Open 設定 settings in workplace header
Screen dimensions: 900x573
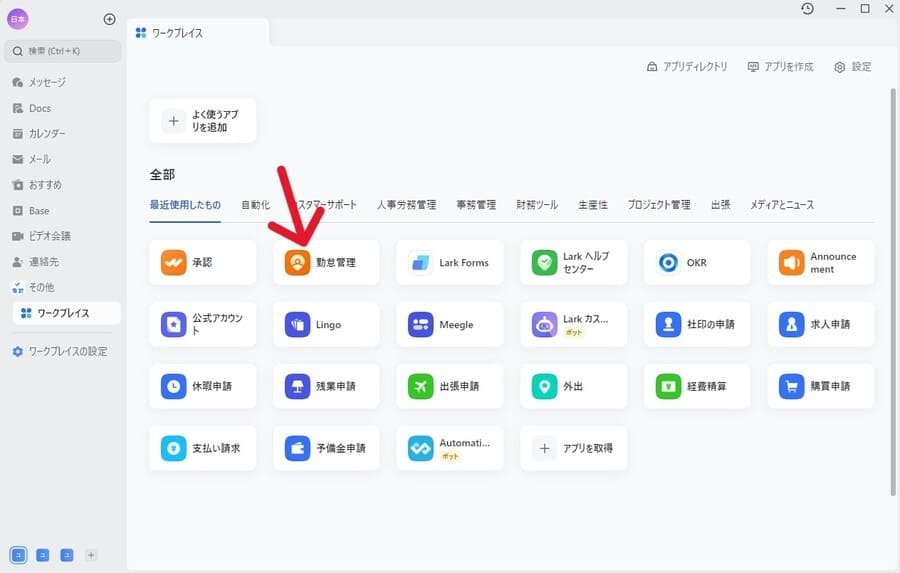click(x=853, y=67)
